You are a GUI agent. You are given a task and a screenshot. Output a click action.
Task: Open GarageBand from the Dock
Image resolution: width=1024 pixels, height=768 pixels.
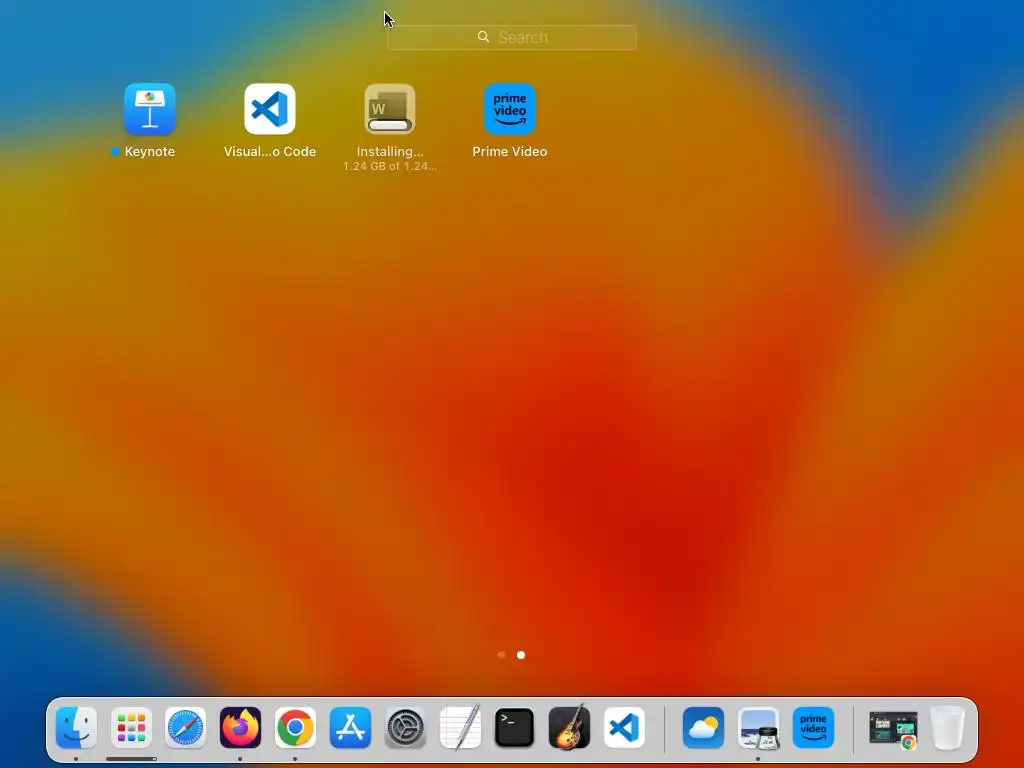click(x=569, y=728)
